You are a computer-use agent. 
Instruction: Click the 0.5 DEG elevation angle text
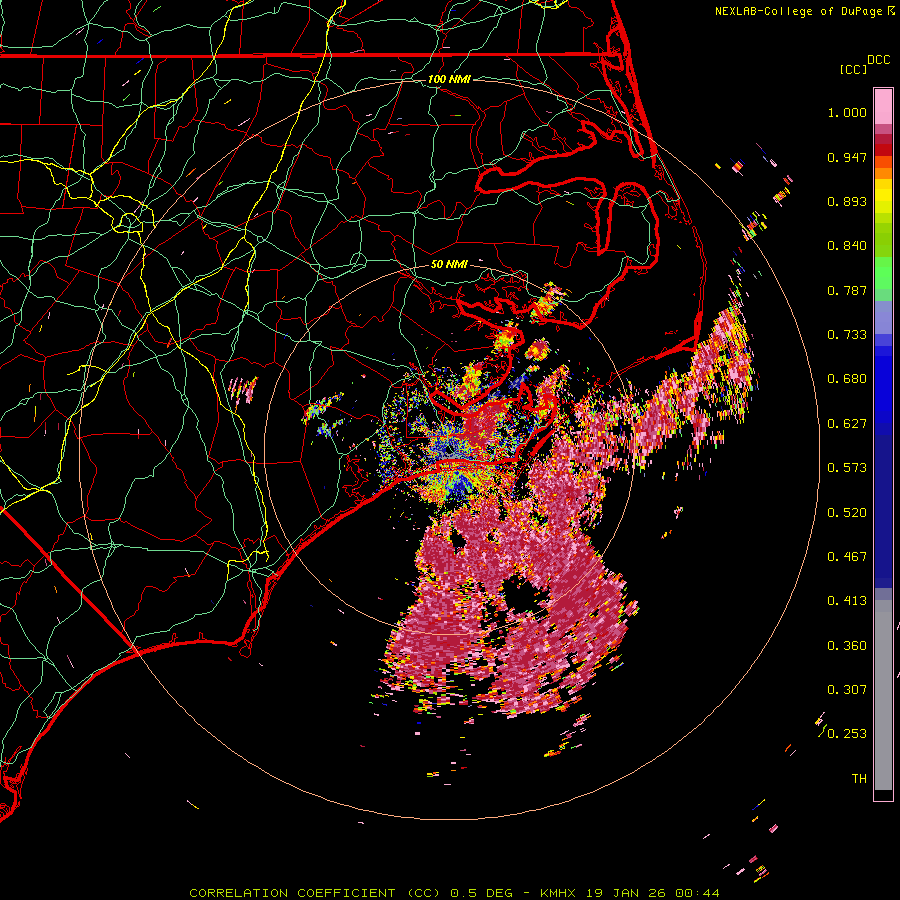(481, 893)
